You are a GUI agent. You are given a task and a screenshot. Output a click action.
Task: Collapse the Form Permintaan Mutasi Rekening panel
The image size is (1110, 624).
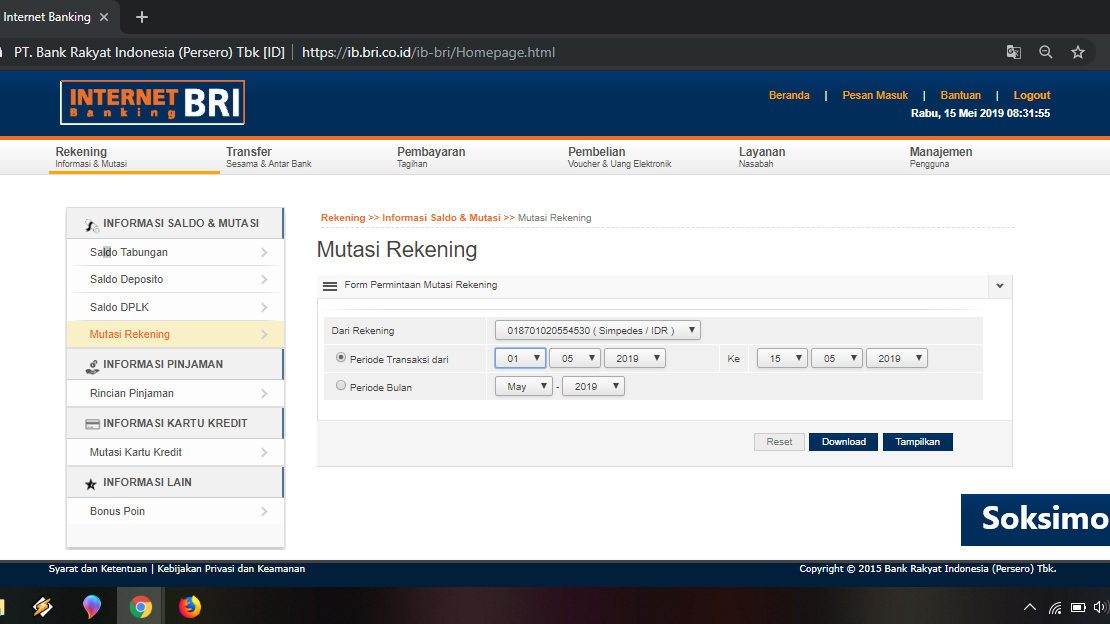[1000, 286]
